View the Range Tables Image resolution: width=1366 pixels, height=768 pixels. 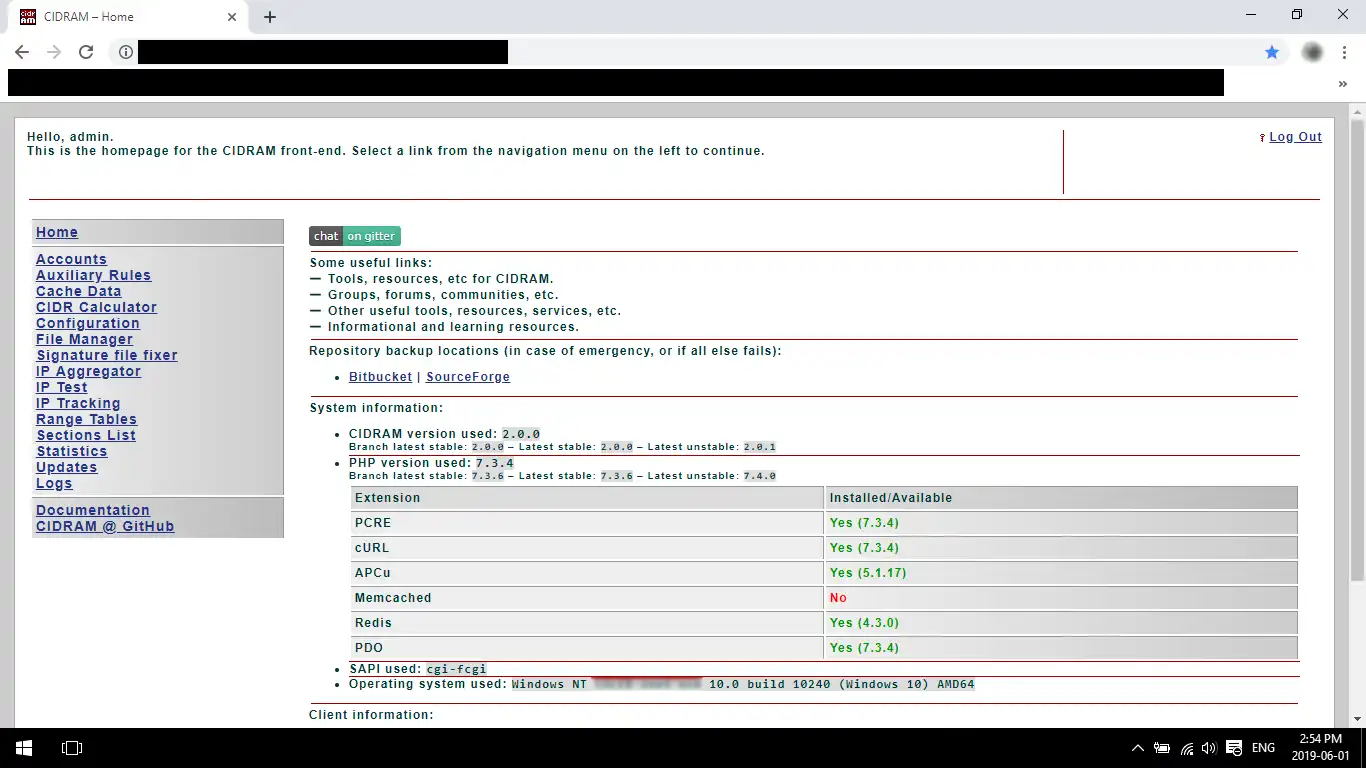point(86,419)
